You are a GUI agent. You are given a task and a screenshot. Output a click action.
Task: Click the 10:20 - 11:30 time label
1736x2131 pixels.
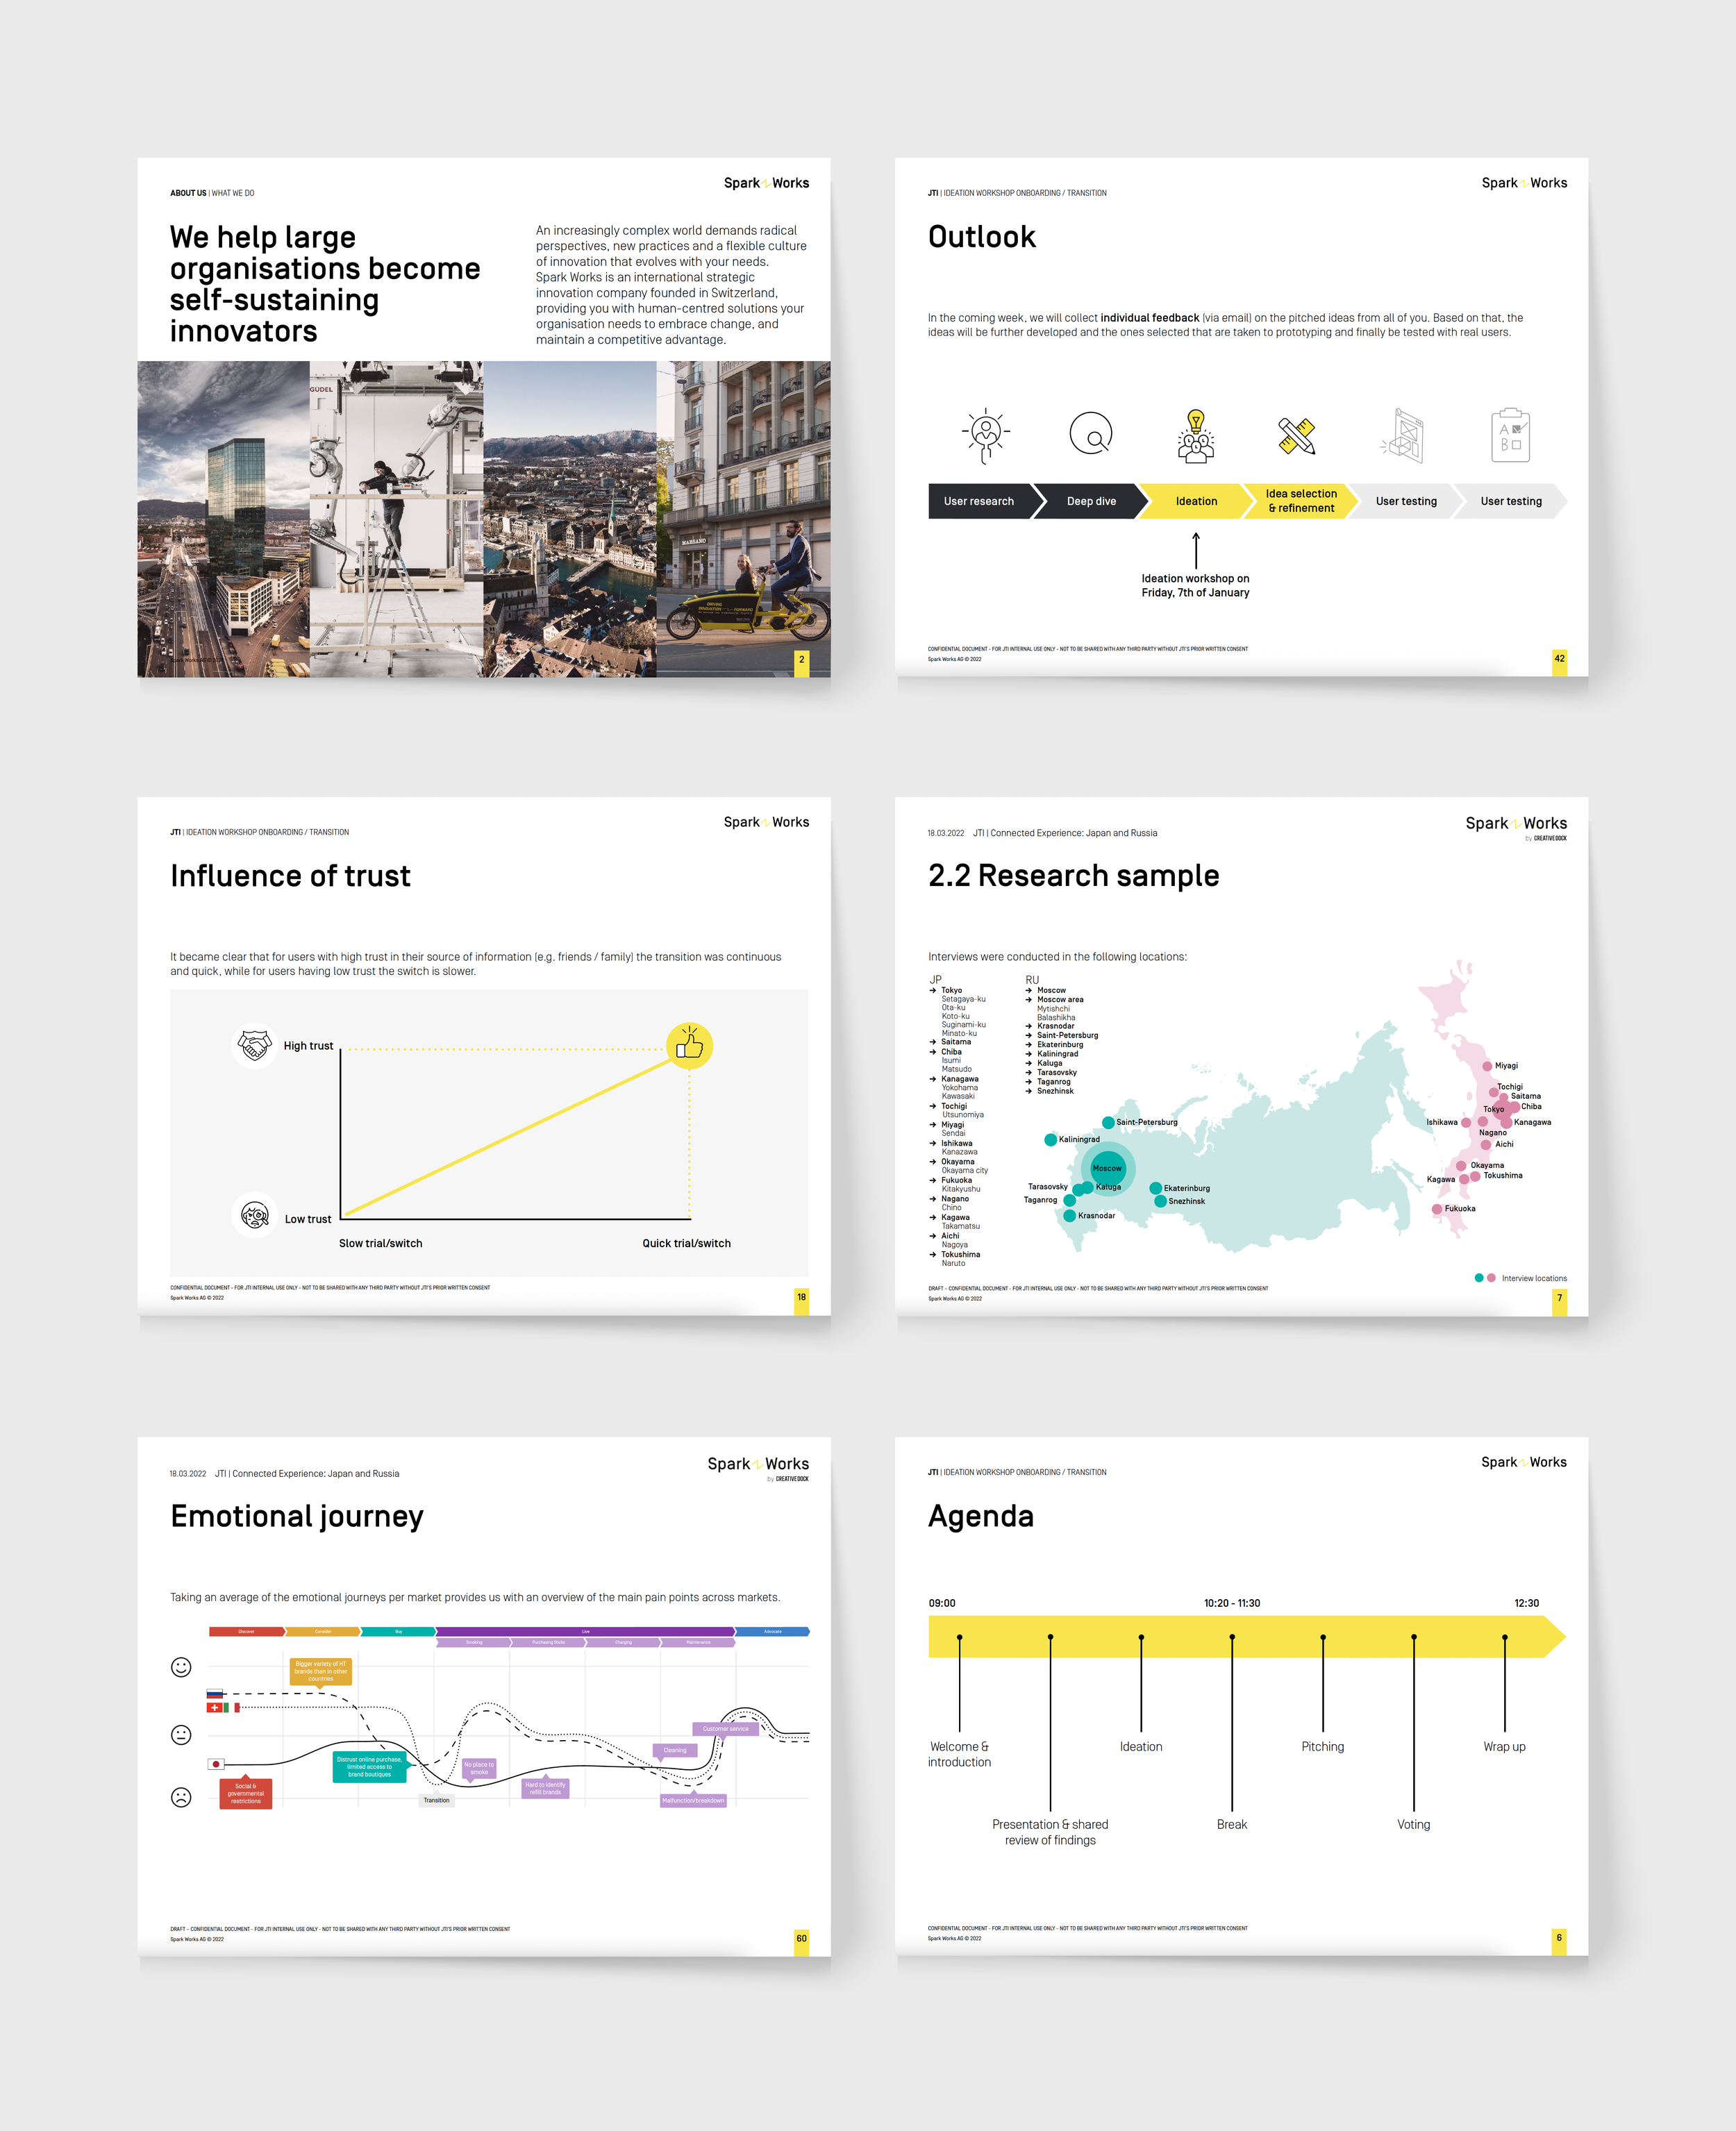(x=1232, y=1603)
